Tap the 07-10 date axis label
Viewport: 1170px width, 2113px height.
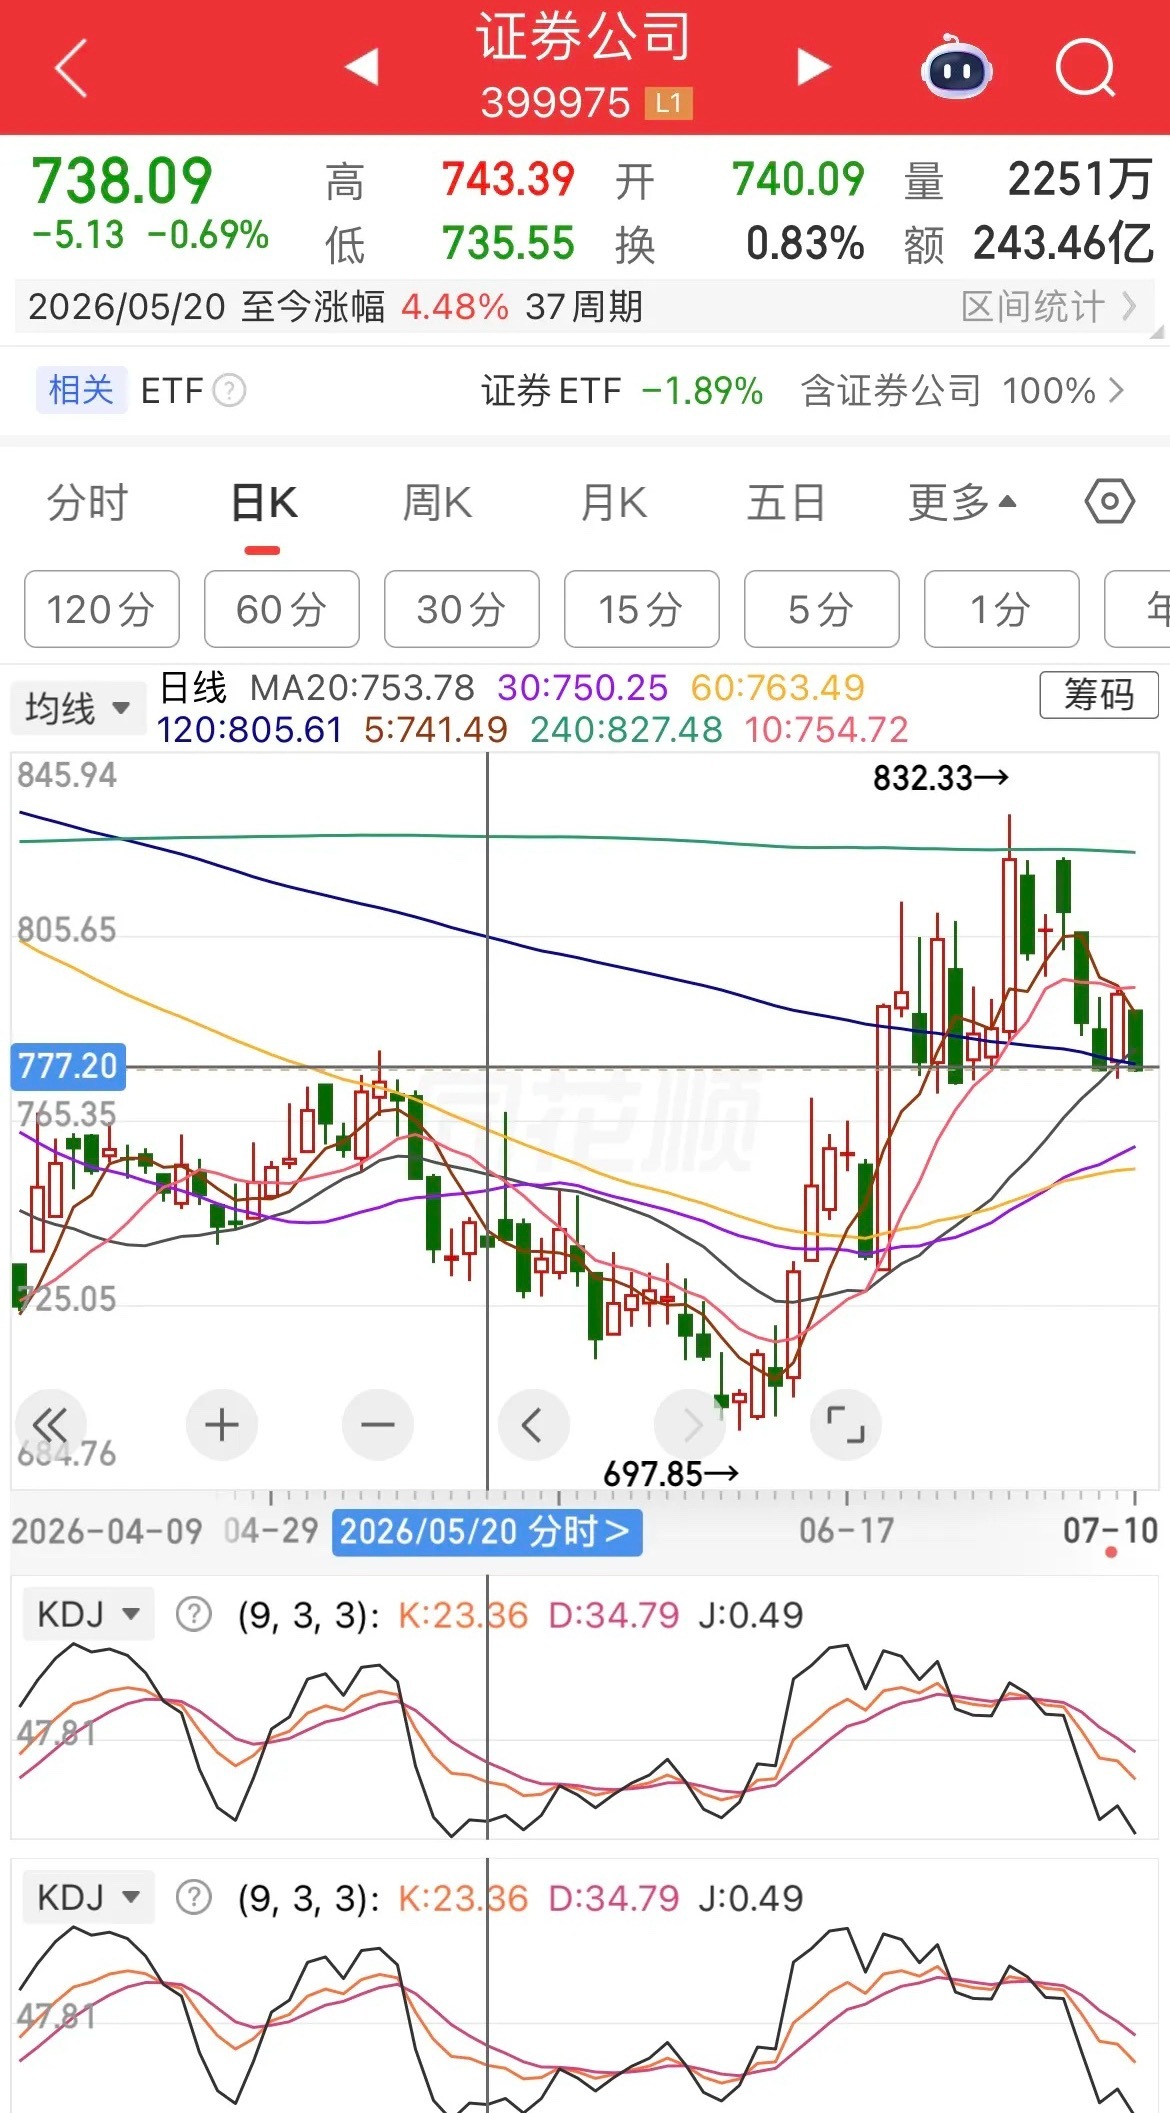[1110, 1530]
